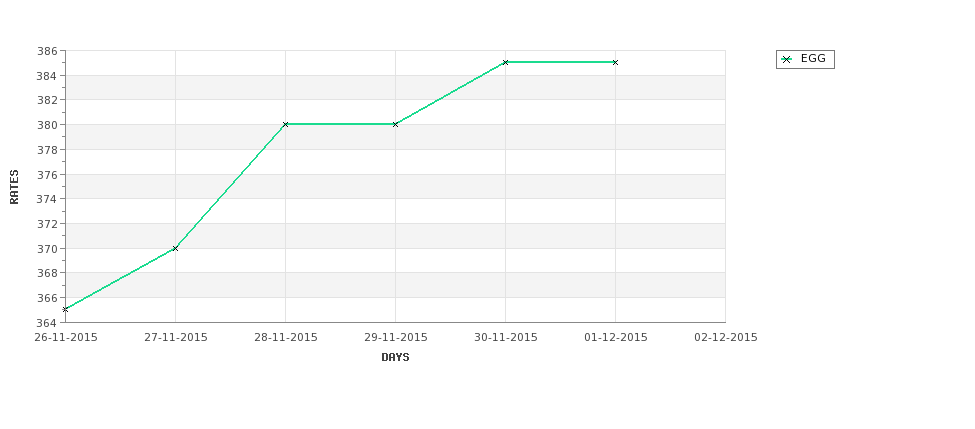Click the EGG legend label
975x429 pixels.
point(813,58)
